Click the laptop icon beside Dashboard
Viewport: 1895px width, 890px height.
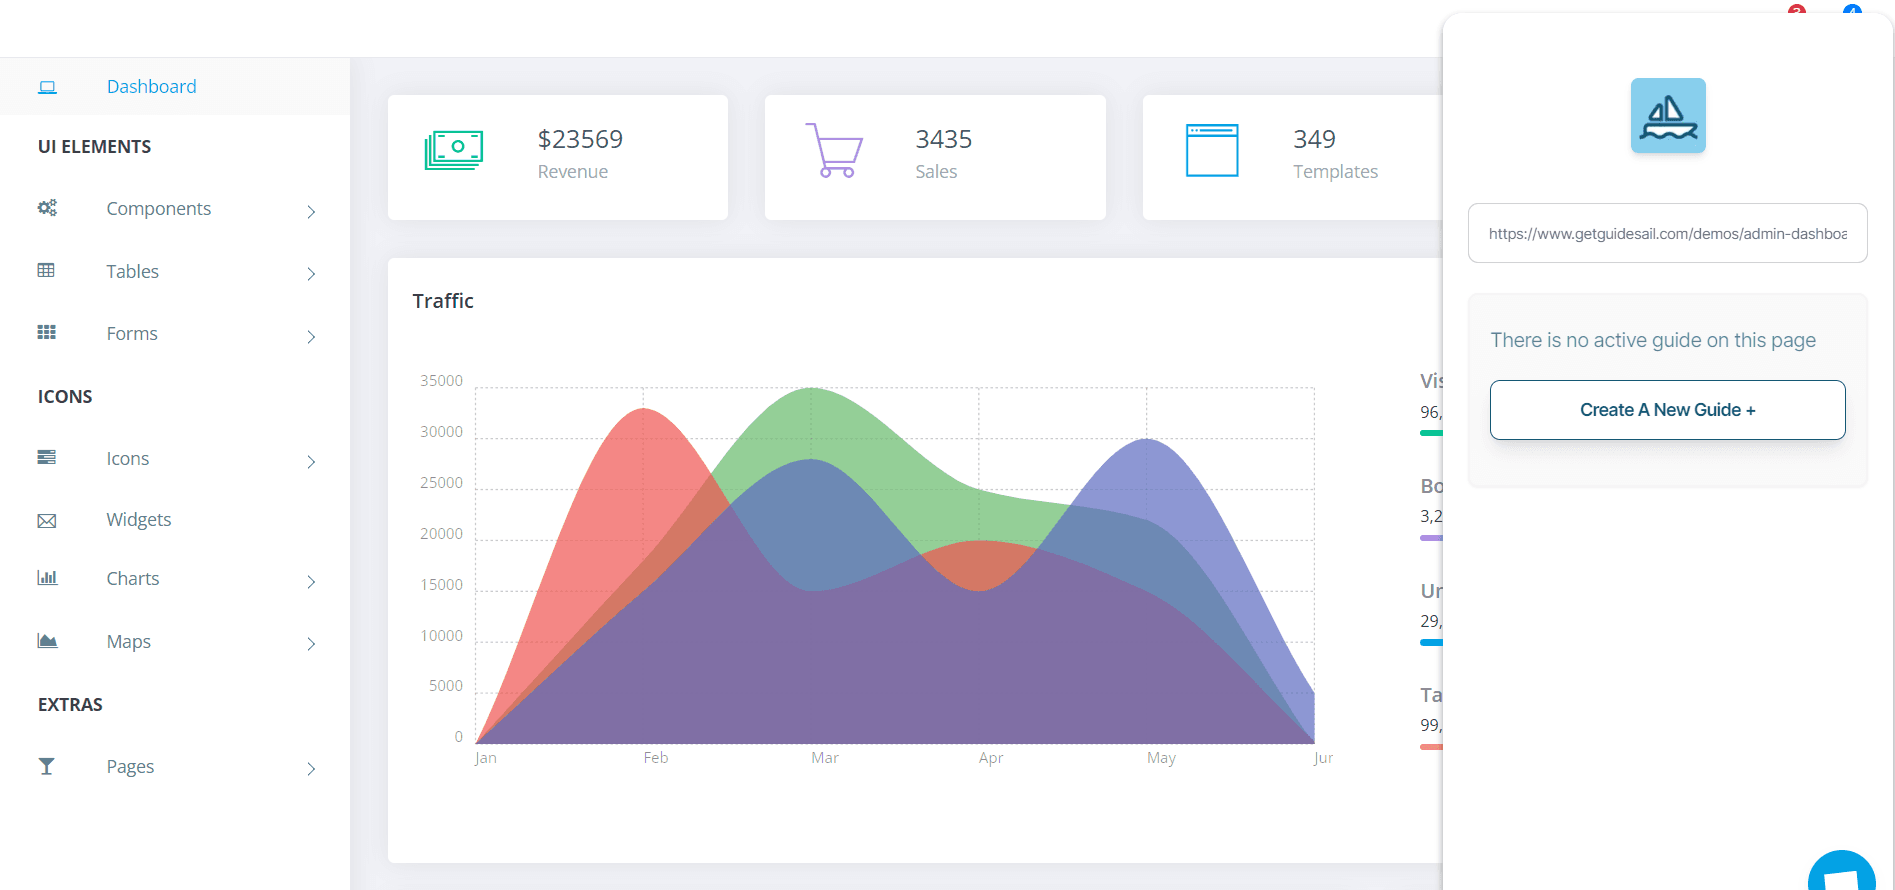click(47, 87)
